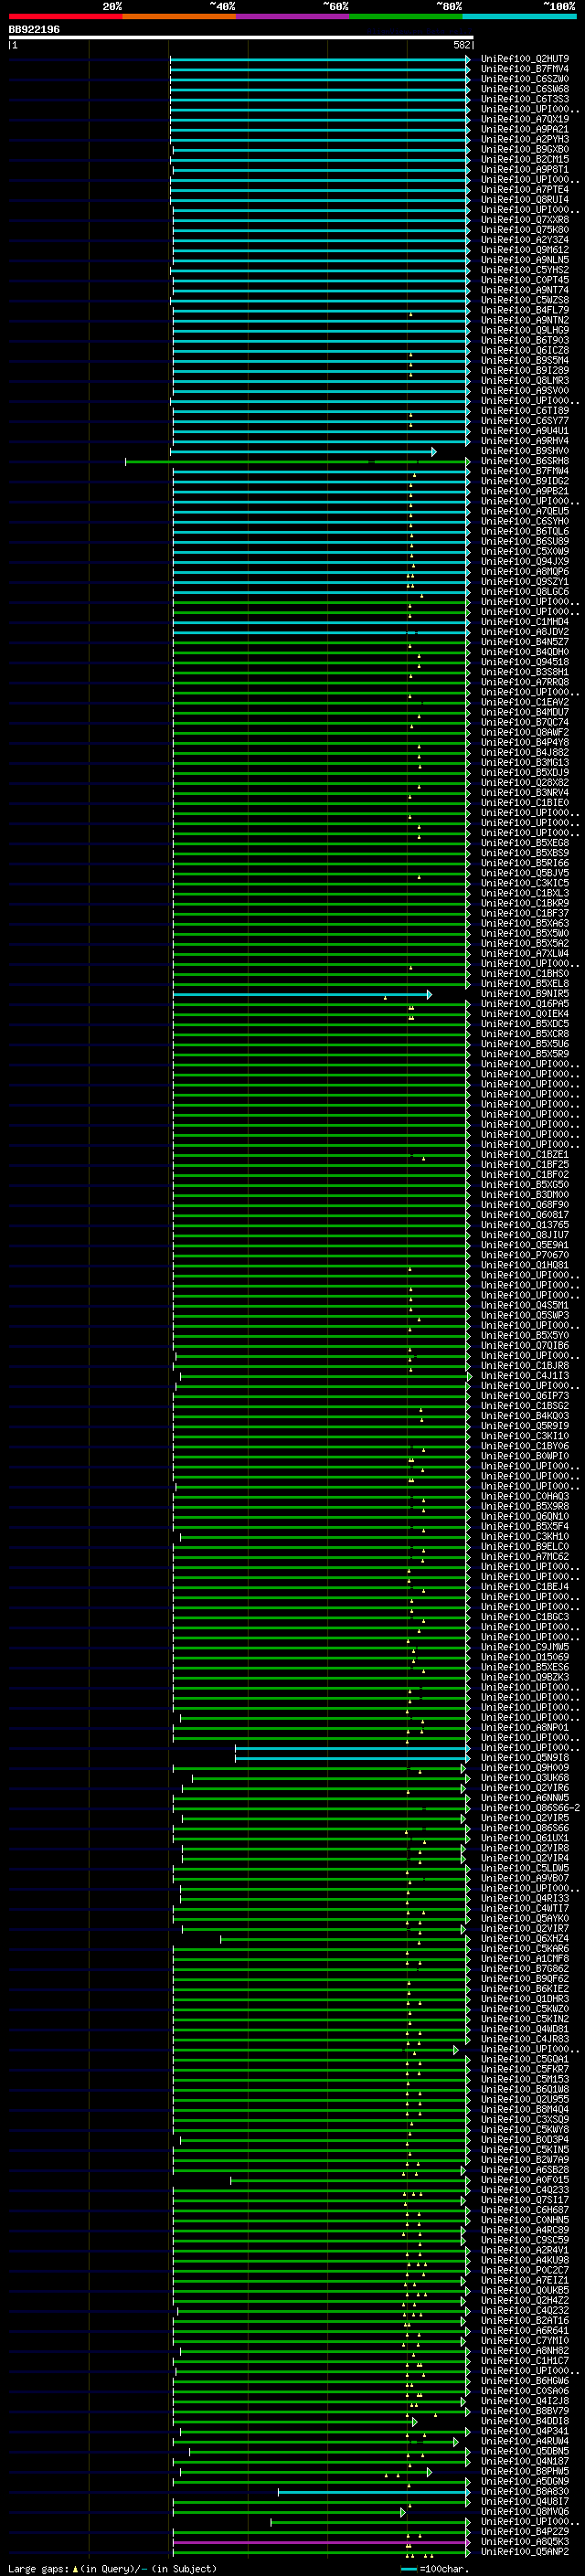Viewport: 585px width, 2576px height.
Task: Select the UniRef100_Q5ANP2 label
Action: [x=525, y=2551]
